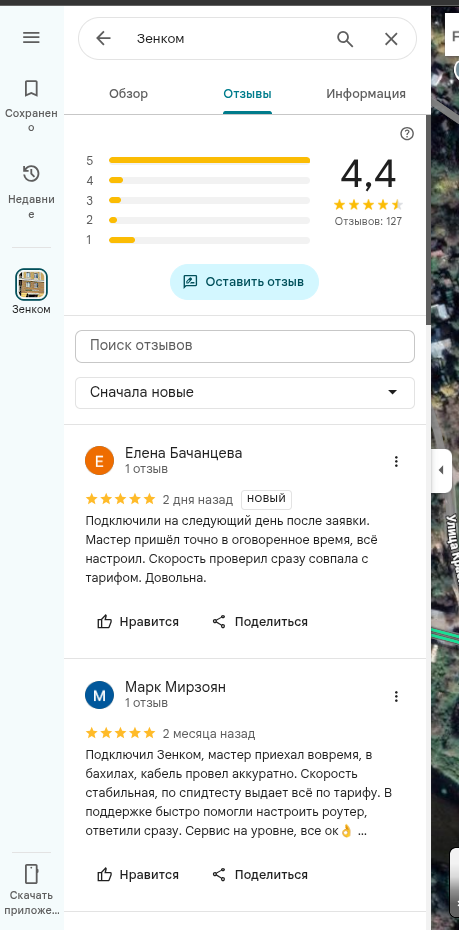Click the magnifier search icon

(345, 39)
